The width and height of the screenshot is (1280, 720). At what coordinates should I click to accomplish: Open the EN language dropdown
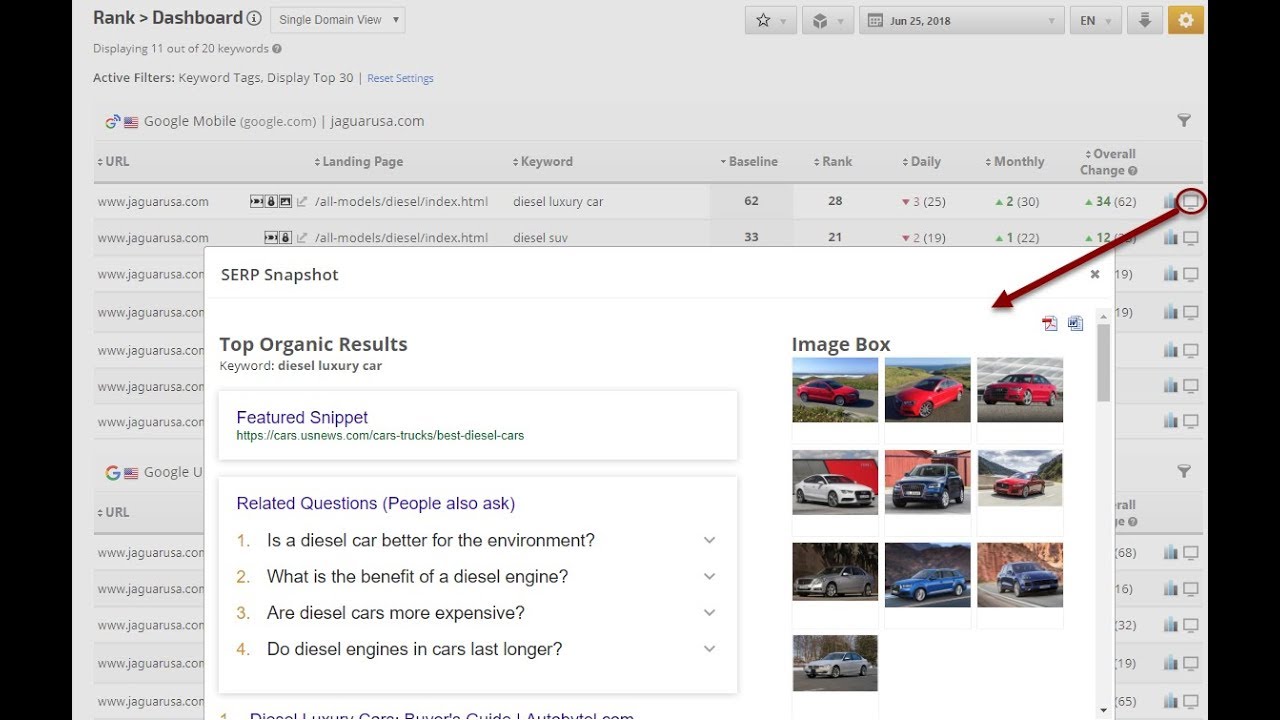point(1096,20)
